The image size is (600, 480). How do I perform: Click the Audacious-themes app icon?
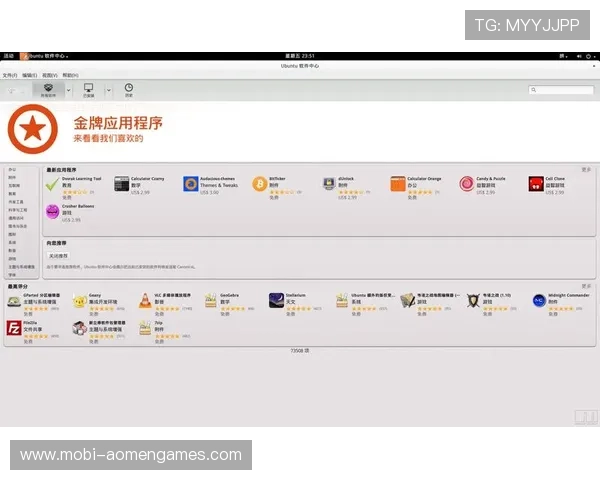tap(191, 184)
